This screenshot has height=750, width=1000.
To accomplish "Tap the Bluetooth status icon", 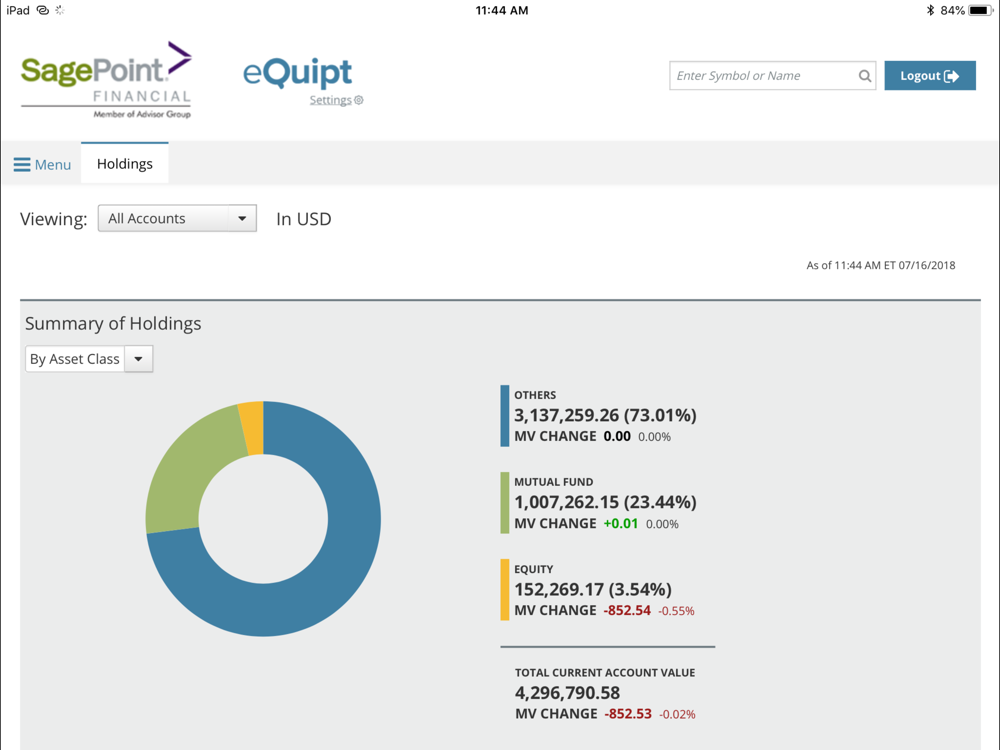I will 930,10.
